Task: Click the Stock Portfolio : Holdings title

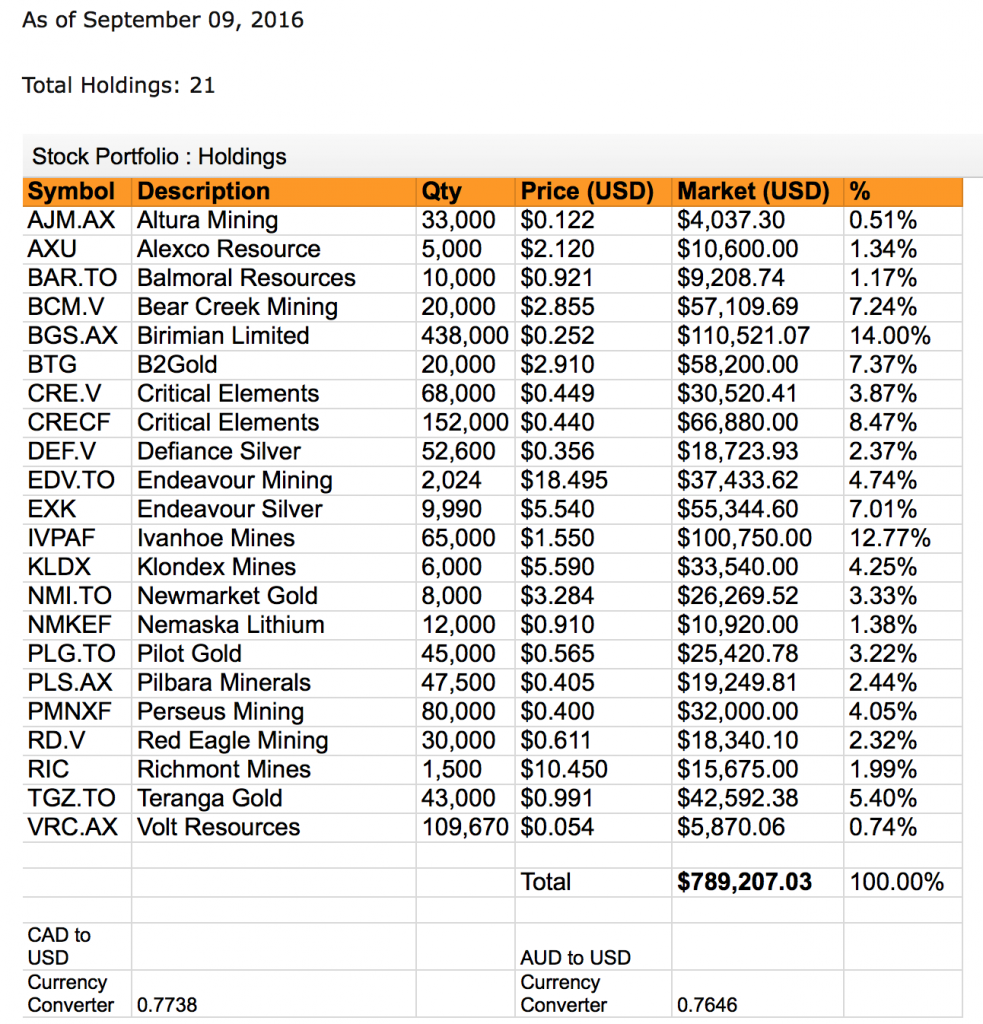Action: coord(159,157)
